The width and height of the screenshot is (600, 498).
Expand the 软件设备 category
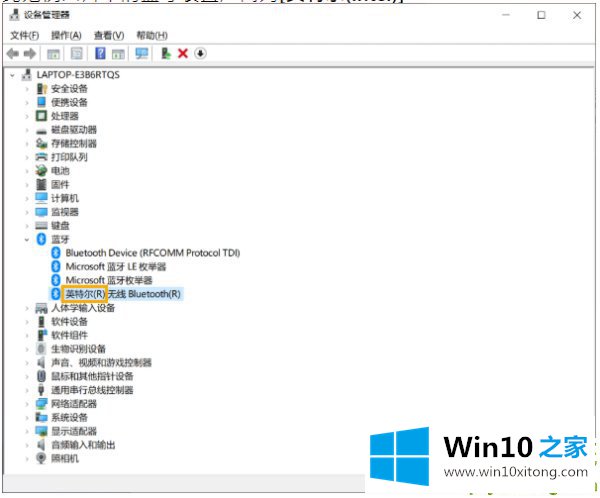pos(27,322)
